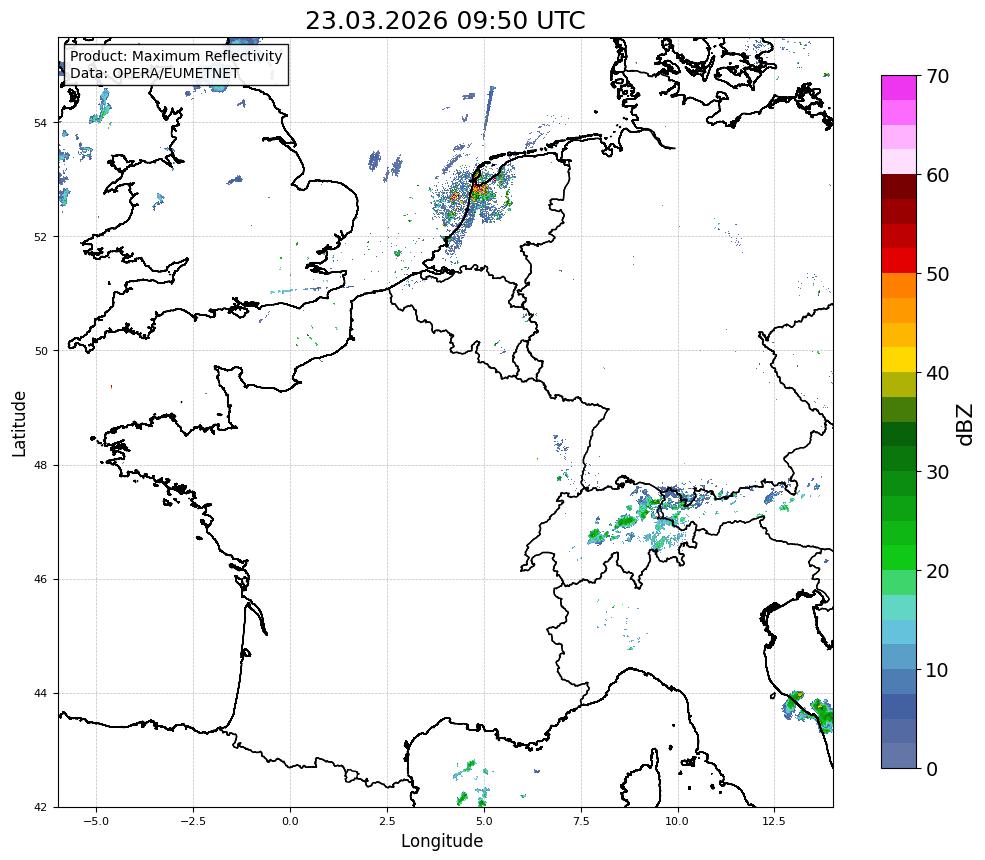Click the "Longitude" axis label
The height and width of the screenshot is (860, 985).
[442, 841]
